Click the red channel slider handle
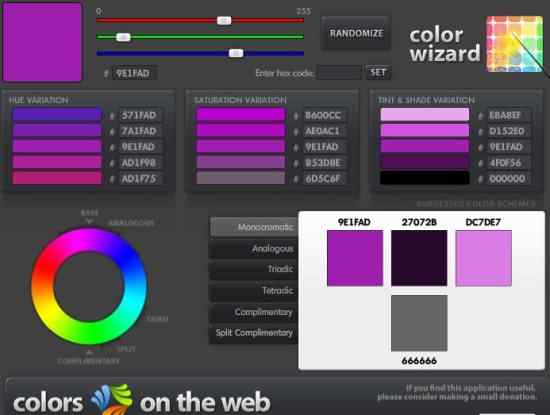This screenshot has height=415, width=550. 224,20
